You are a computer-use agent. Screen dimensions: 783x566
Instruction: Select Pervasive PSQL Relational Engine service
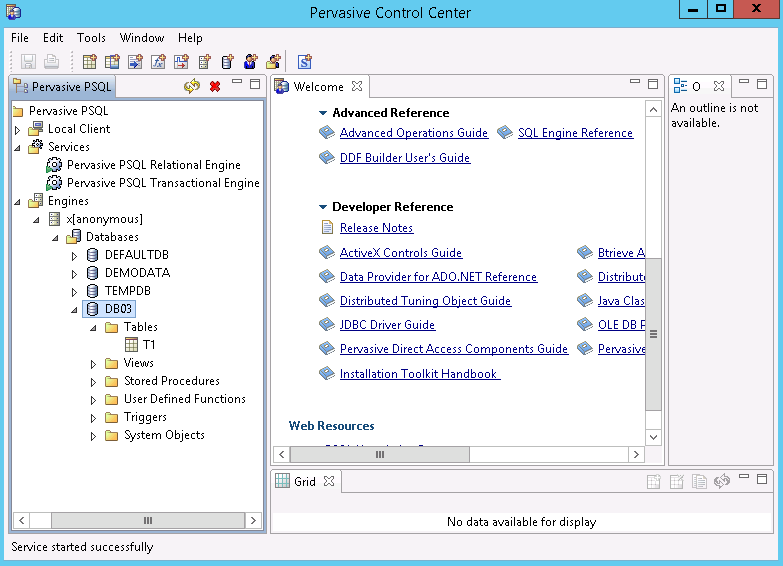(153, 165)
